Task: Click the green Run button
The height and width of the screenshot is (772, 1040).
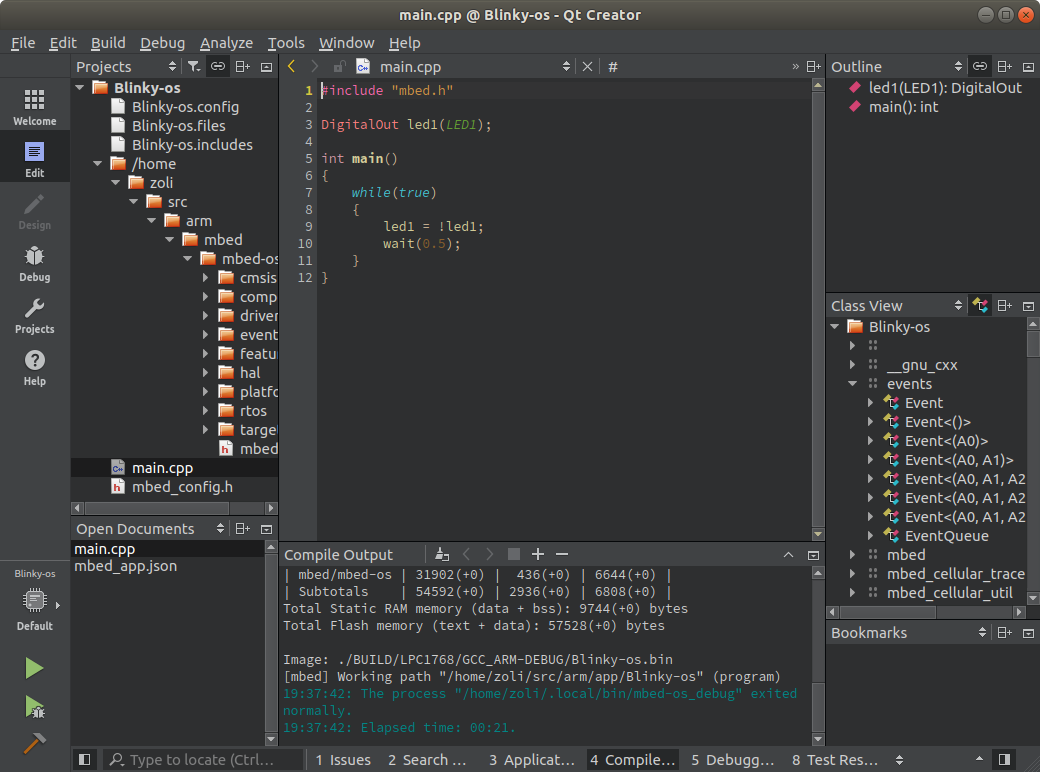Action: point(35,668)
